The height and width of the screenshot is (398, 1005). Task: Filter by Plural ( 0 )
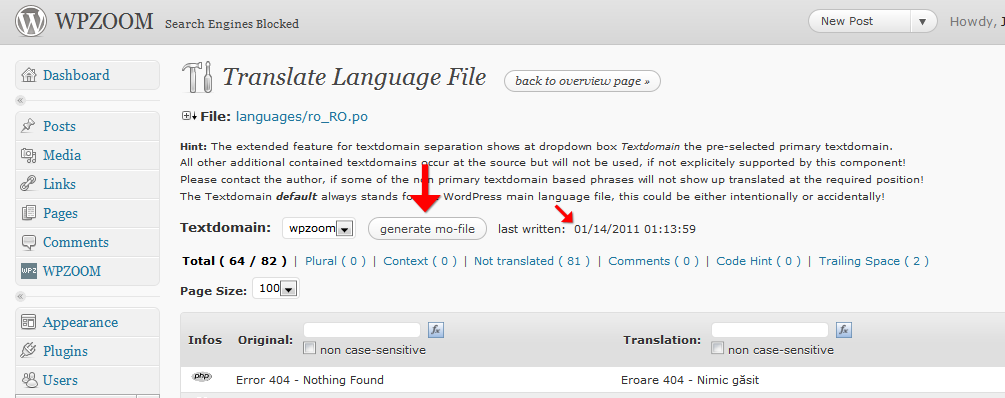[x=336, y=261]
